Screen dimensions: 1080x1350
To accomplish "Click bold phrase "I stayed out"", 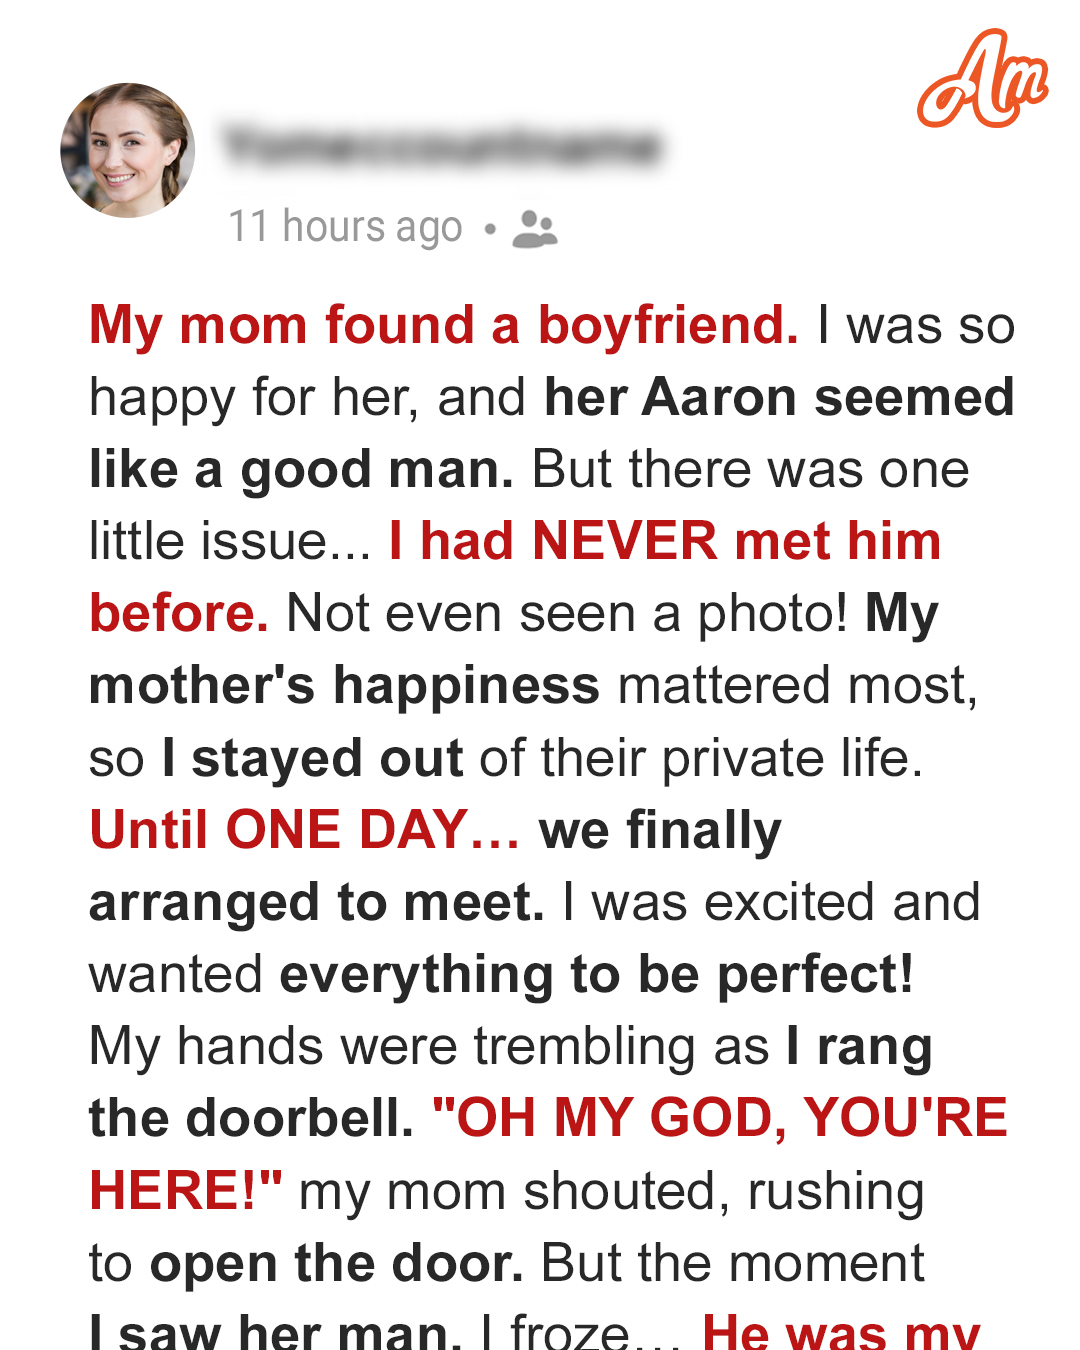I will 312,758.
